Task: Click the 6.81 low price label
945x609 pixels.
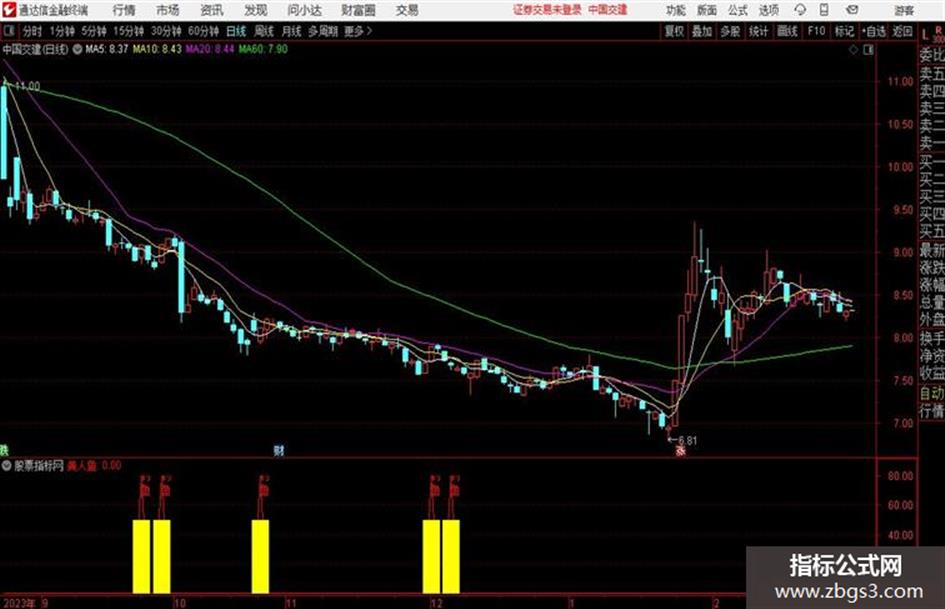Action: 687,440
